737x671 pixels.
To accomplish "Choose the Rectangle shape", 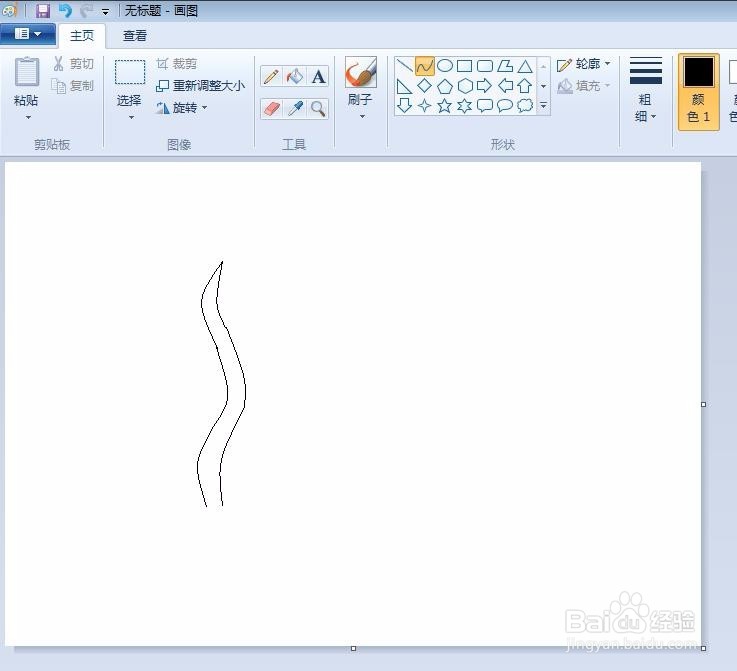I will tap(464, 66).
